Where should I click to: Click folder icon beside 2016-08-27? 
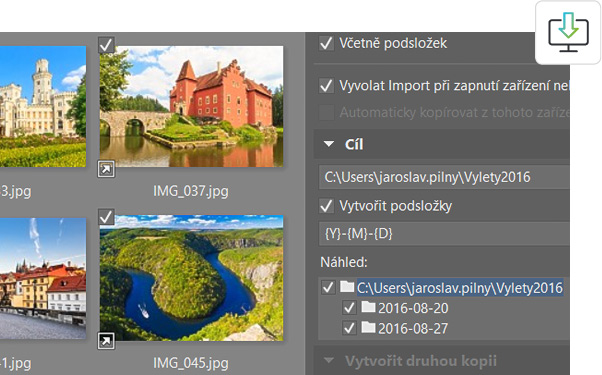(x=368, y=327)
